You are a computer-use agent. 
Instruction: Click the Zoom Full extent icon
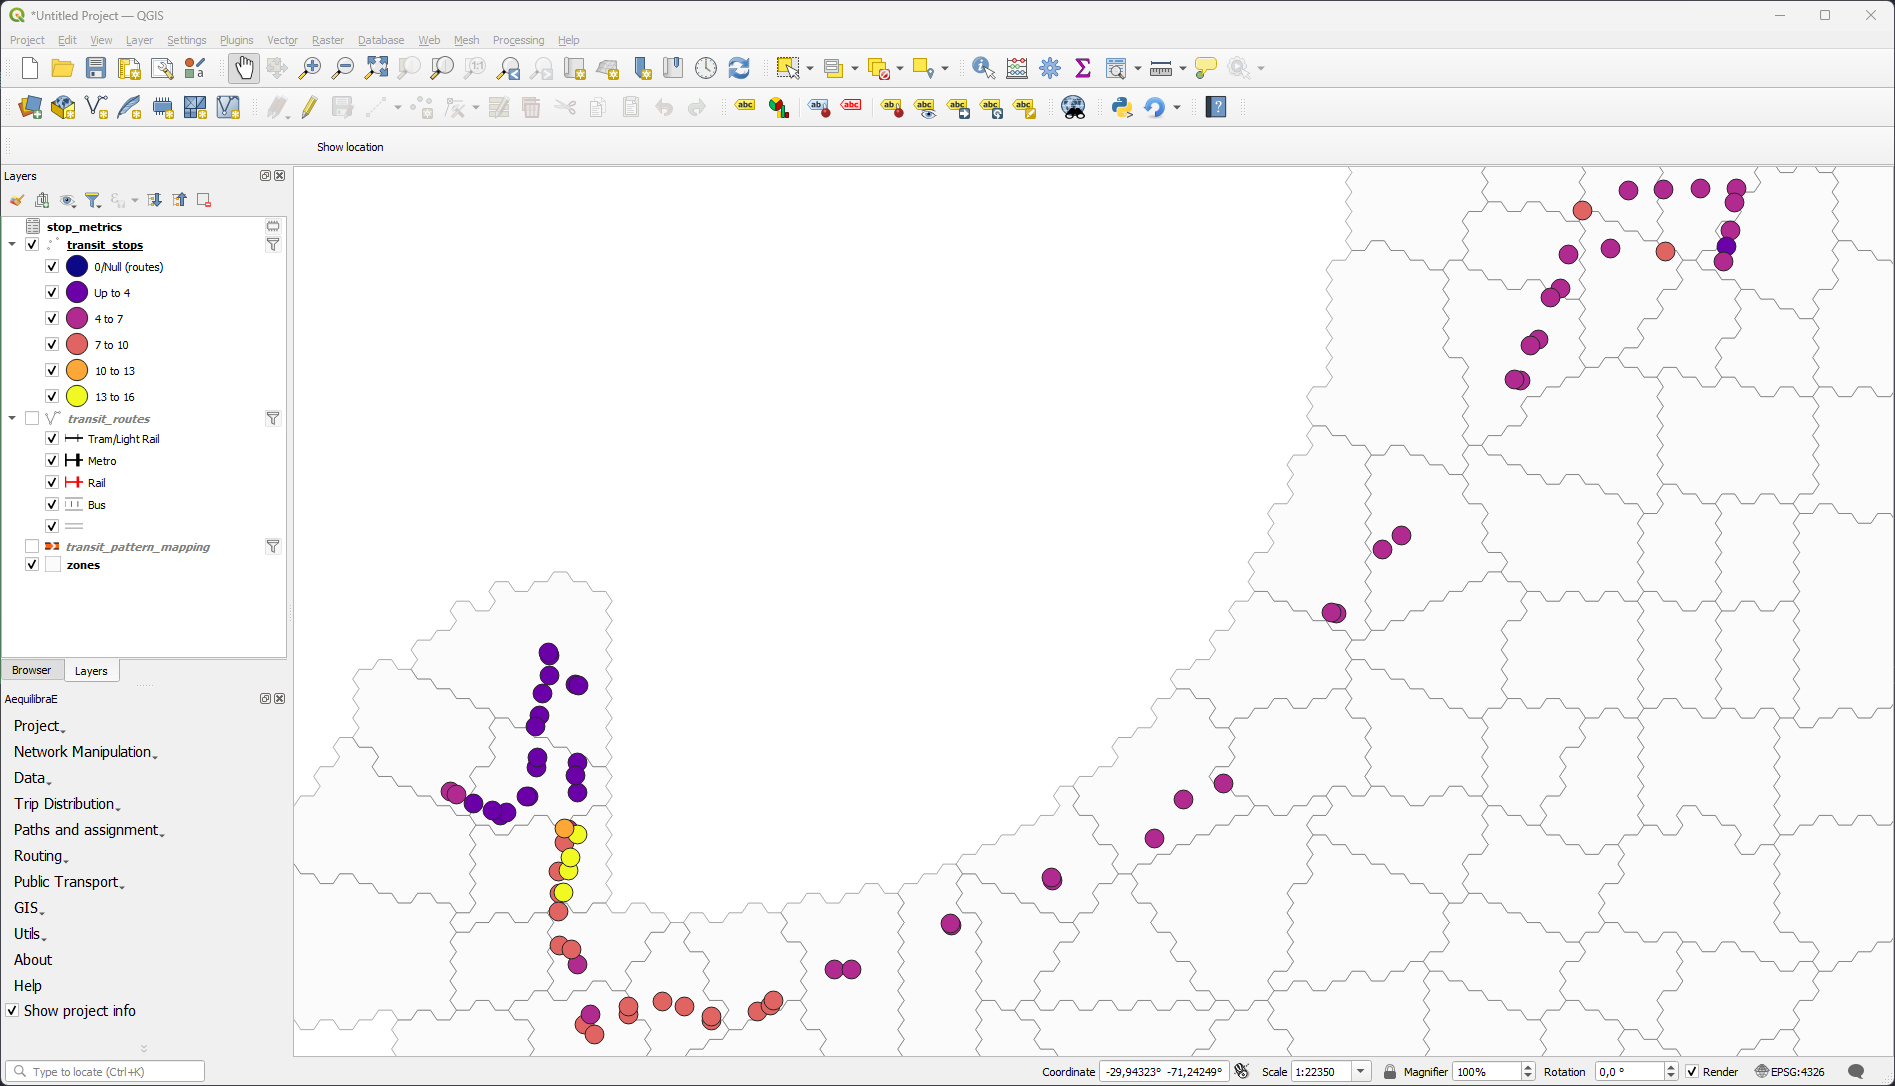click(x=376, y=68)
